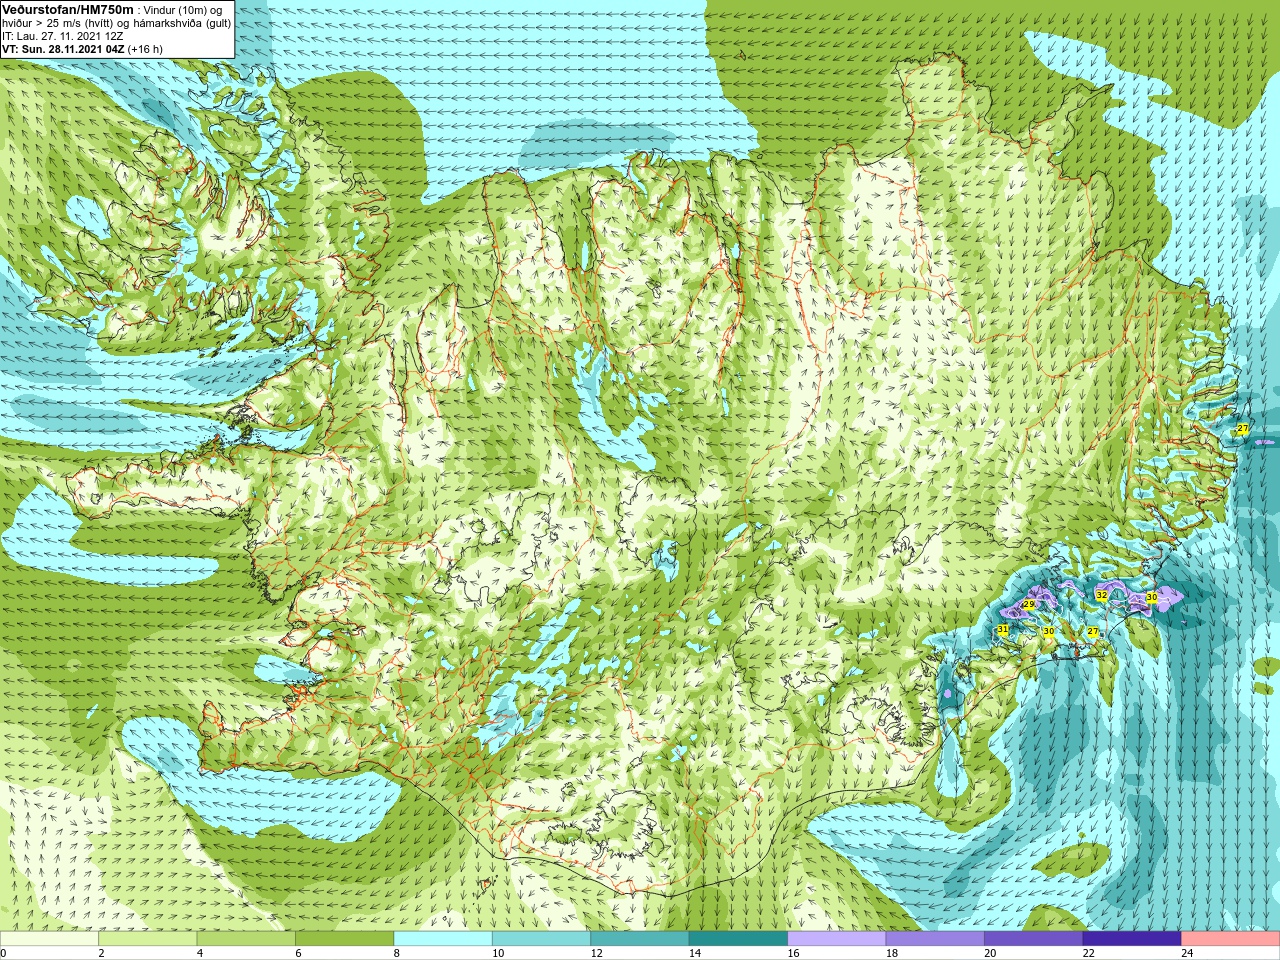This screenshot has height=960, width=1280.
Task: Click the legend scale number 10
Action: [x=498, y=953]
